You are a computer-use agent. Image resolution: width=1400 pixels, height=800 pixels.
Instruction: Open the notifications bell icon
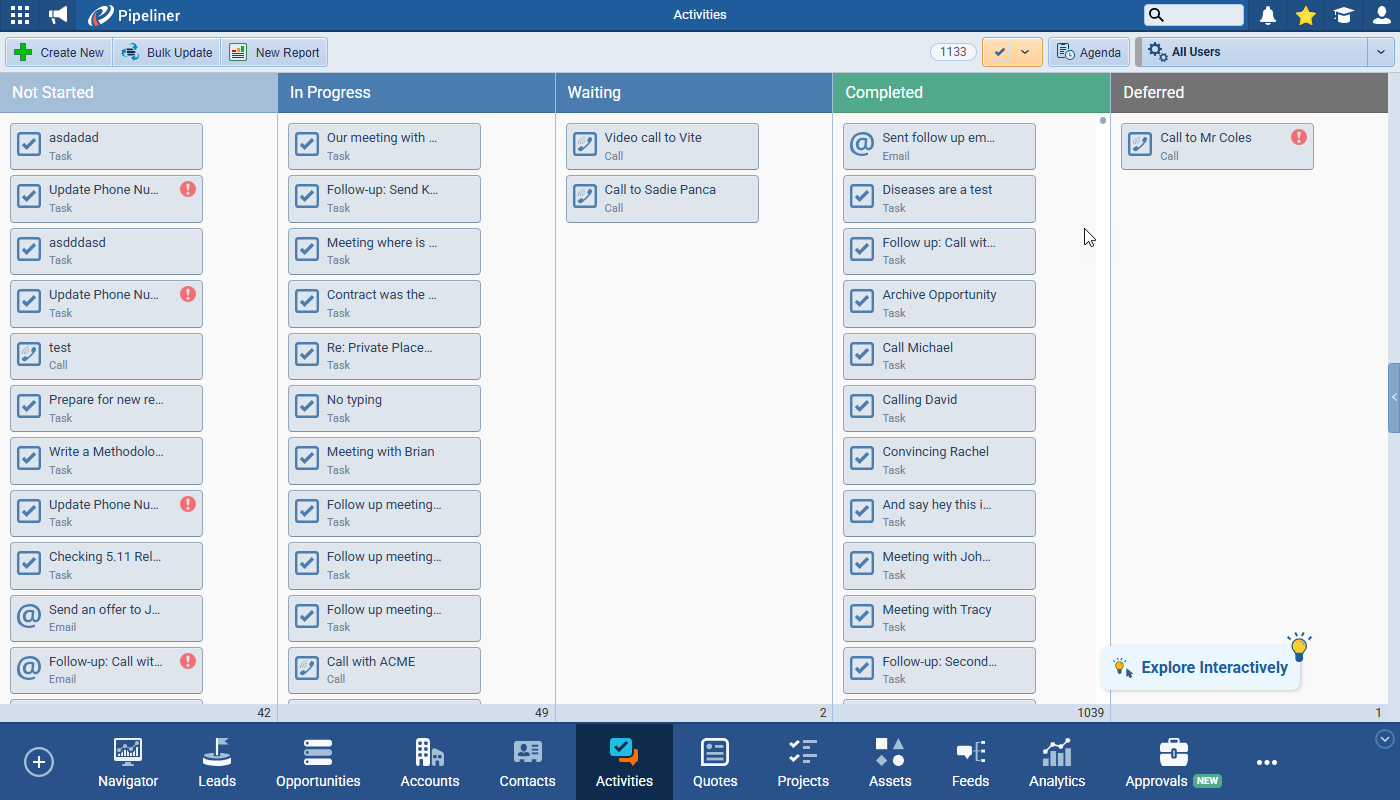[x=1268, y=15]
